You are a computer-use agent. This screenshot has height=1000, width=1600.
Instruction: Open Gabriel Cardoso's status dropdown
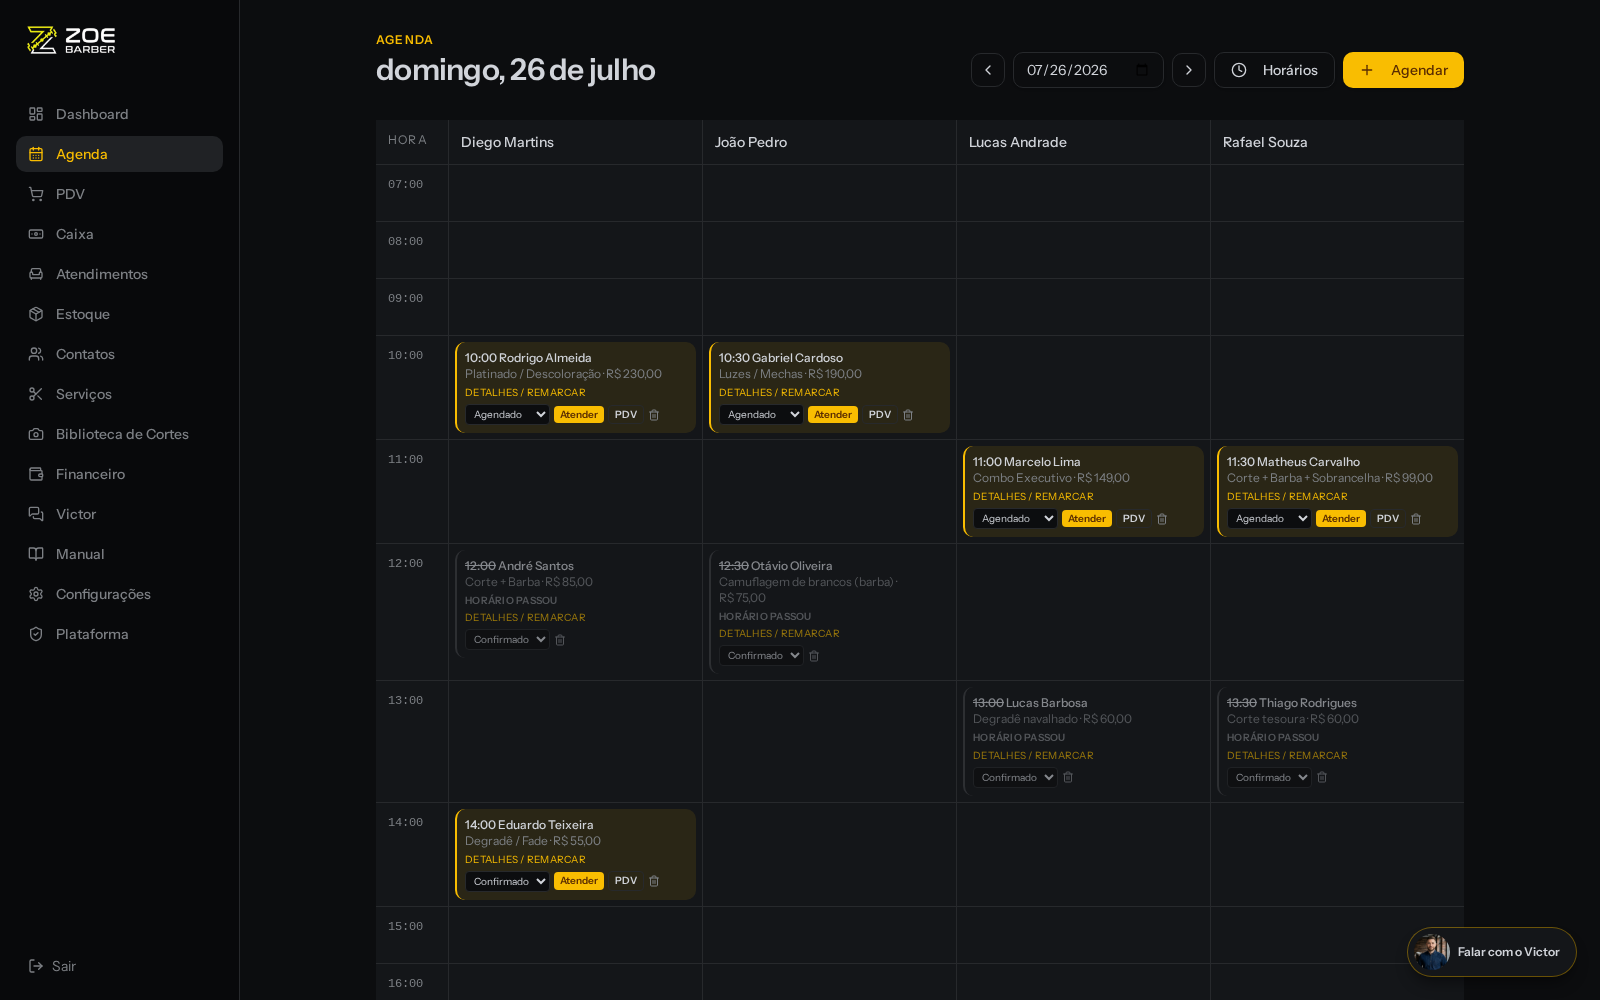(761, 415)
